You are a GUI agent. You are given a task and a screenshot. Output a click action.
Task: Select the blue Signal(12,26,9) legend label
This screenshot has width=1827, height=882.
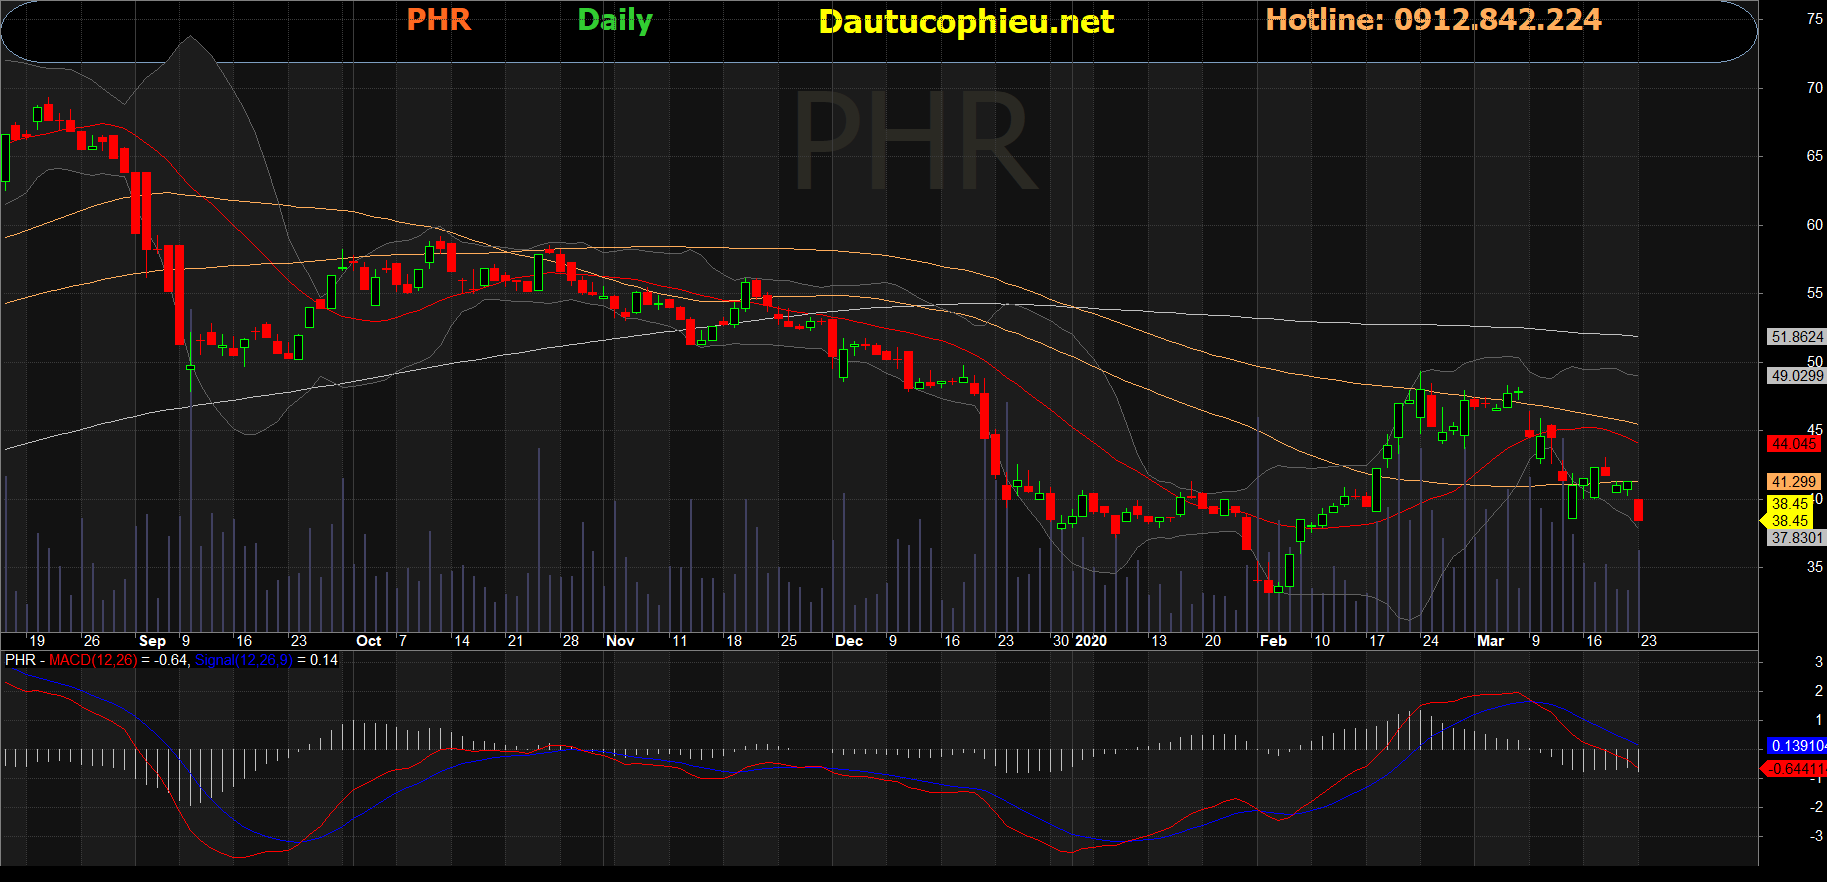click(x=243, y=660)
